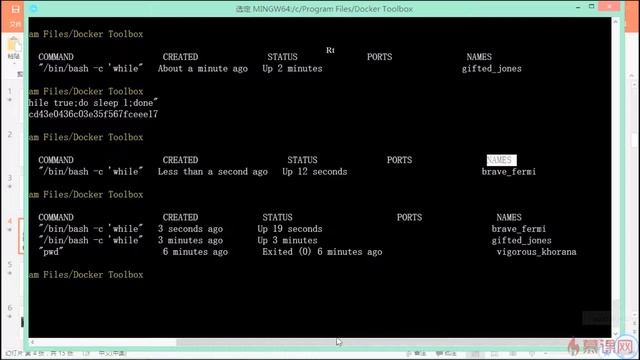The height and width of the screenshot is (360, 640).
Task: Click the status 'Up 2 minutes'
Action: click(292, 69)
